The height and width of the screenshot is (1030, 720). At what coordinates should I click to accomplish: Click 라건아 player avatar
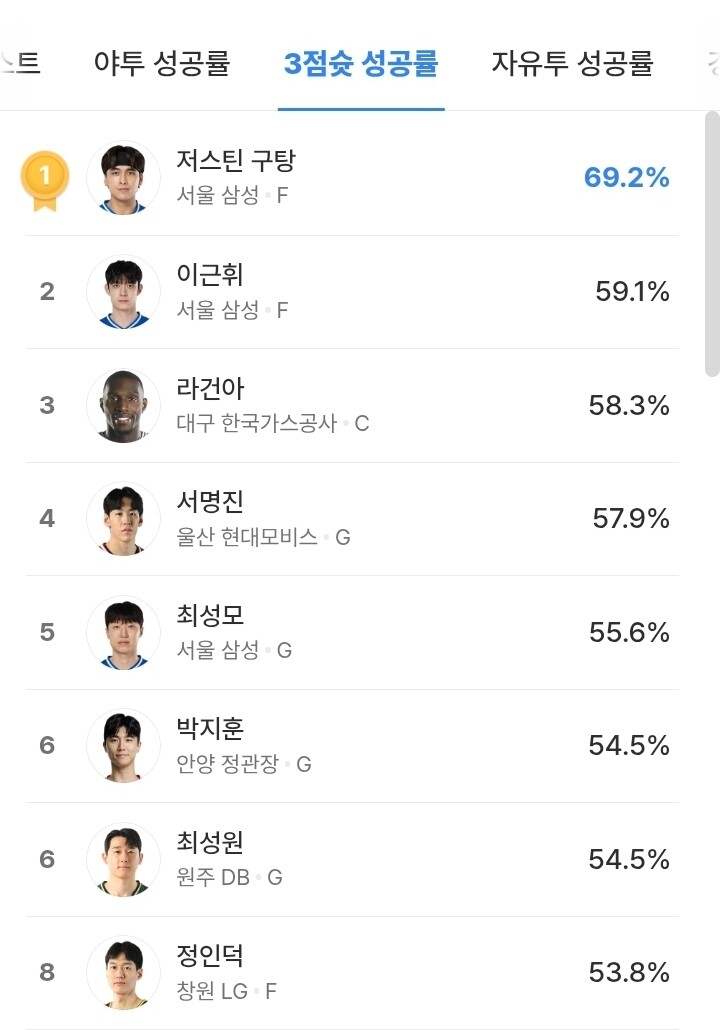tap(123, 405)
